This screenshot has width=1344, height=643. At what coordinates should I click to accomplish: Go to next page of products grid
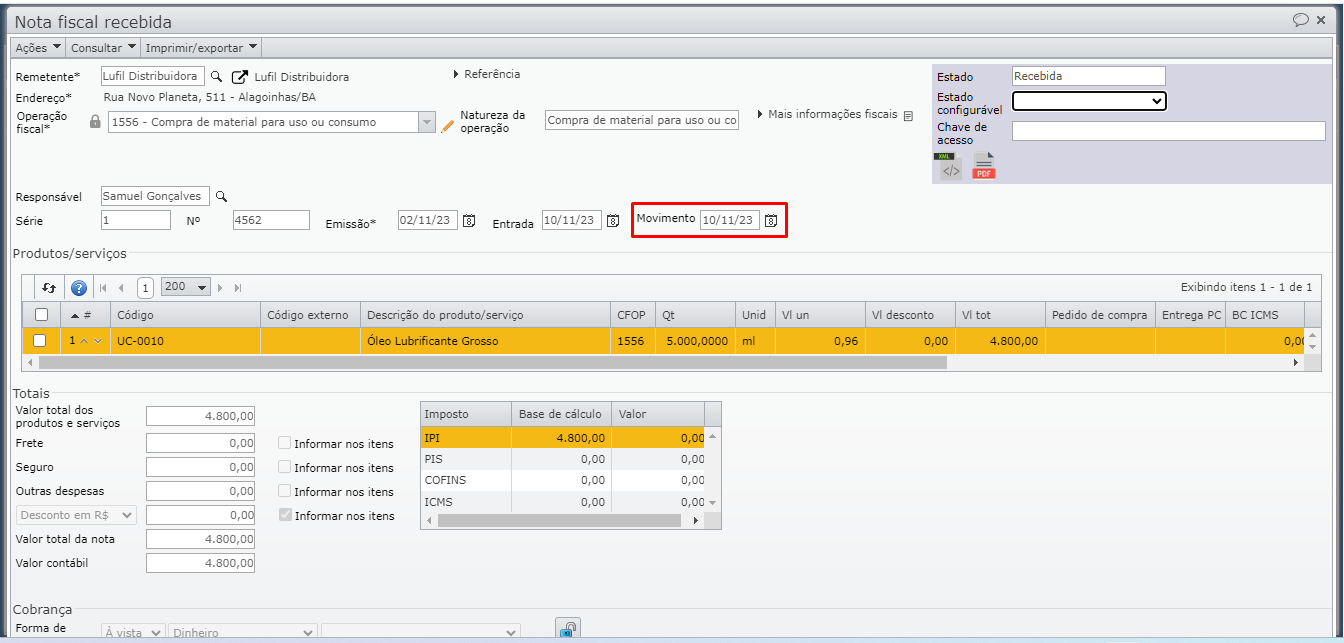click(x=220, y=288)
